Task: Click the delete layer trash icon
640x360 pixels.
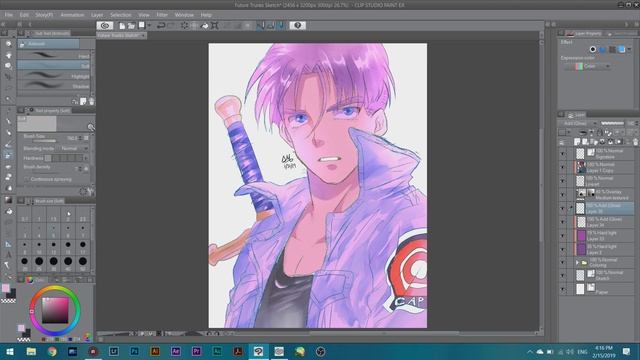Action: point(636,142)
